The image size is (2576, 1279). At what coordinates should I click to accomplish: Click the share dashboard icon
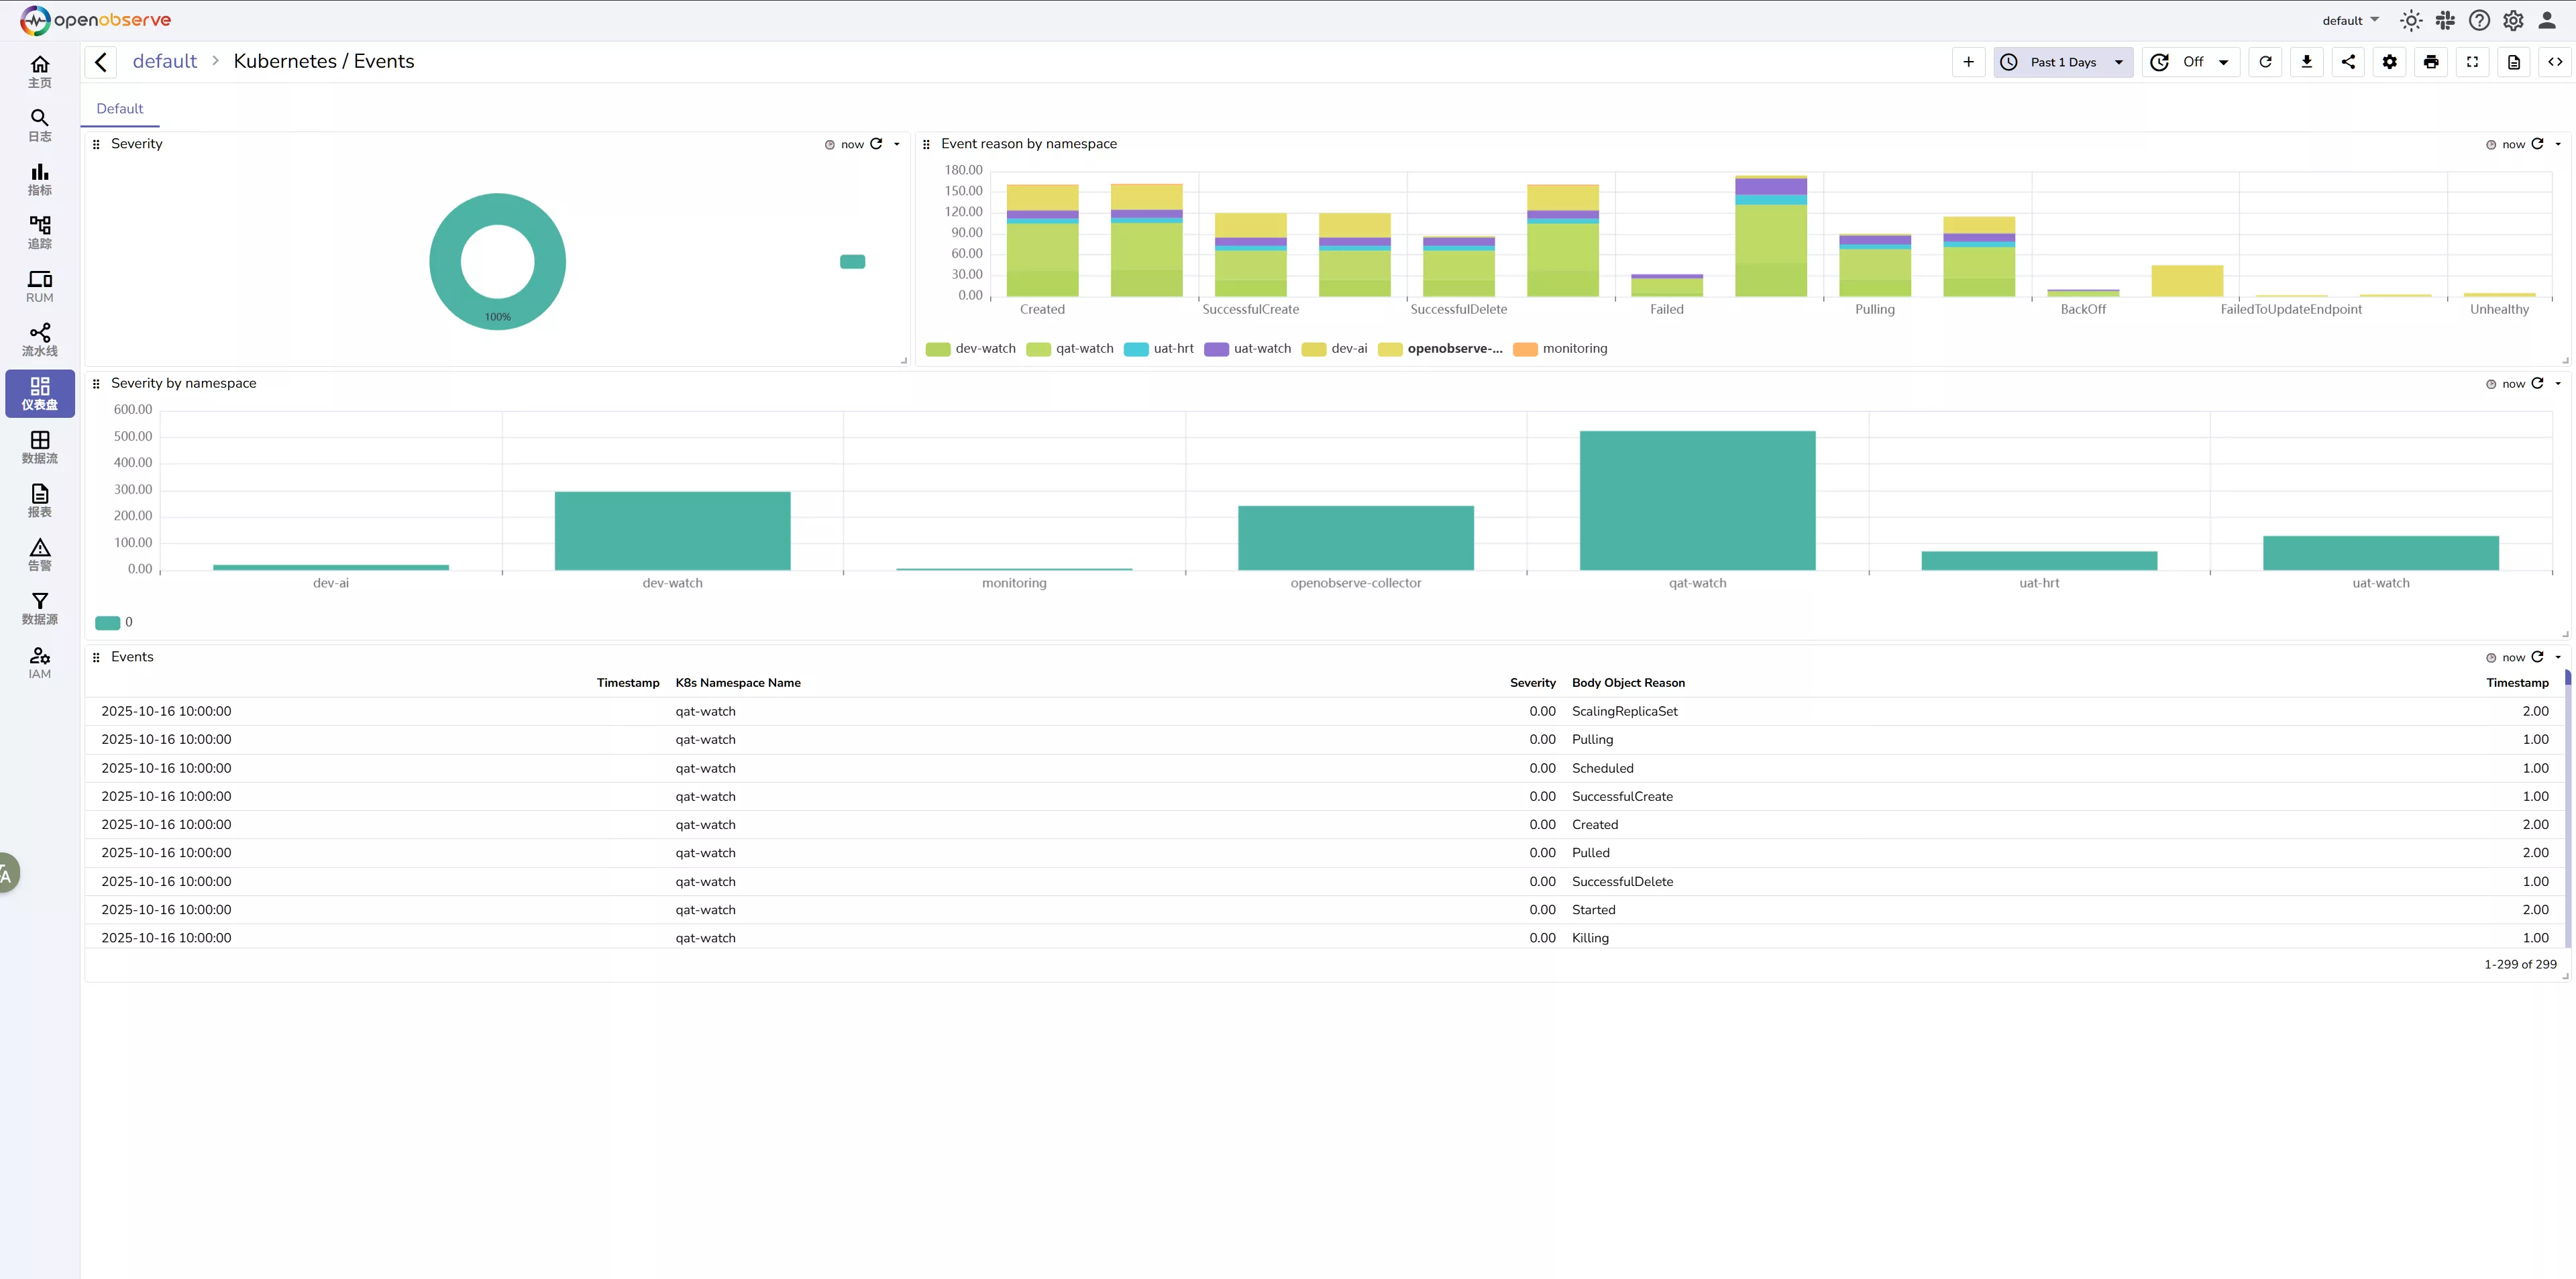click(x=2348, y=62)
